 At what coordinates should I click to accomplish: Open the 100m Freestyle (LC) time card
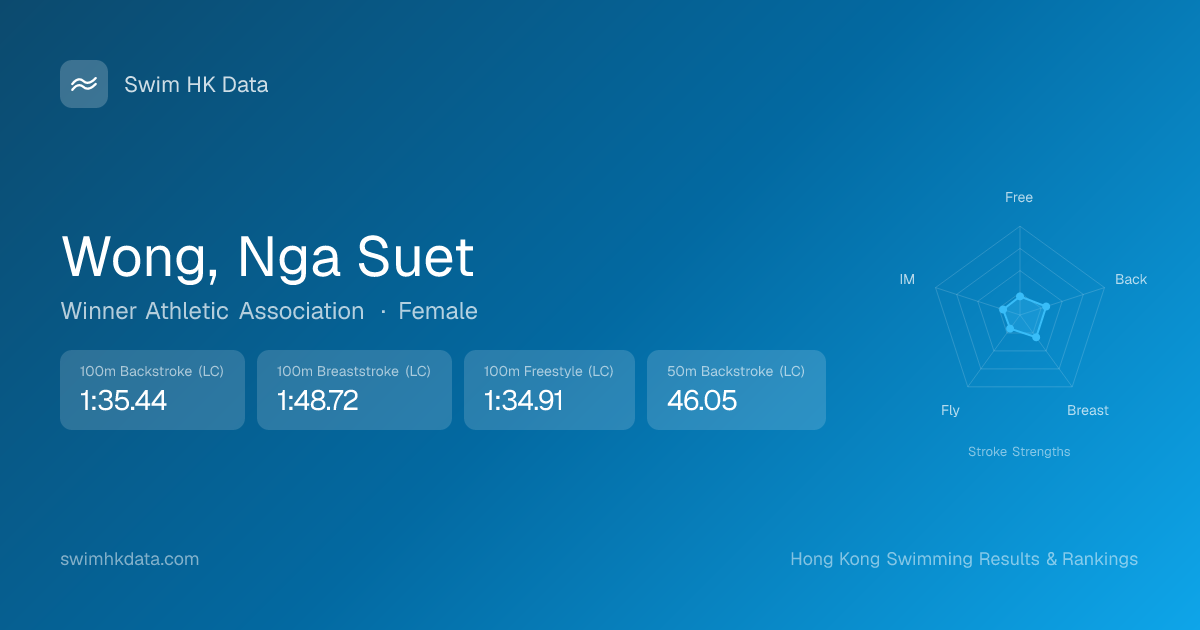click(x=549, y=390)
